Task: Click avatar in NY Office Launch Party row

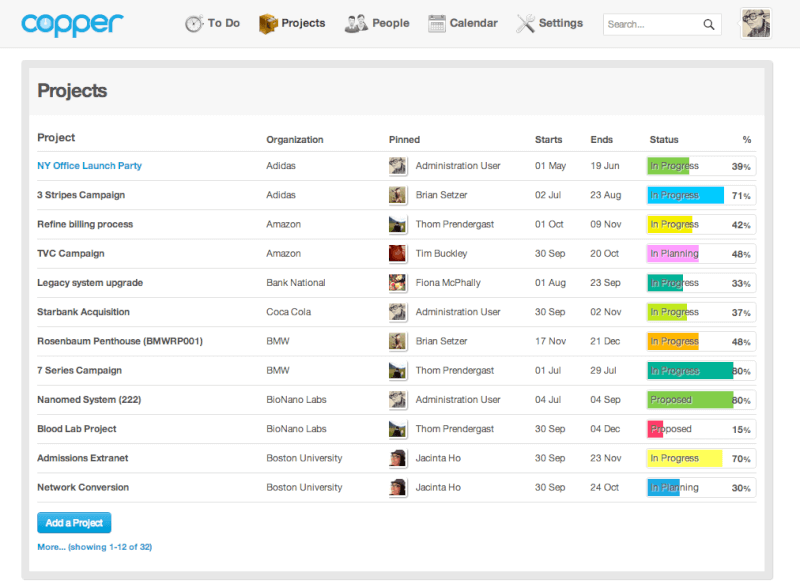Action: coord(397,166)
